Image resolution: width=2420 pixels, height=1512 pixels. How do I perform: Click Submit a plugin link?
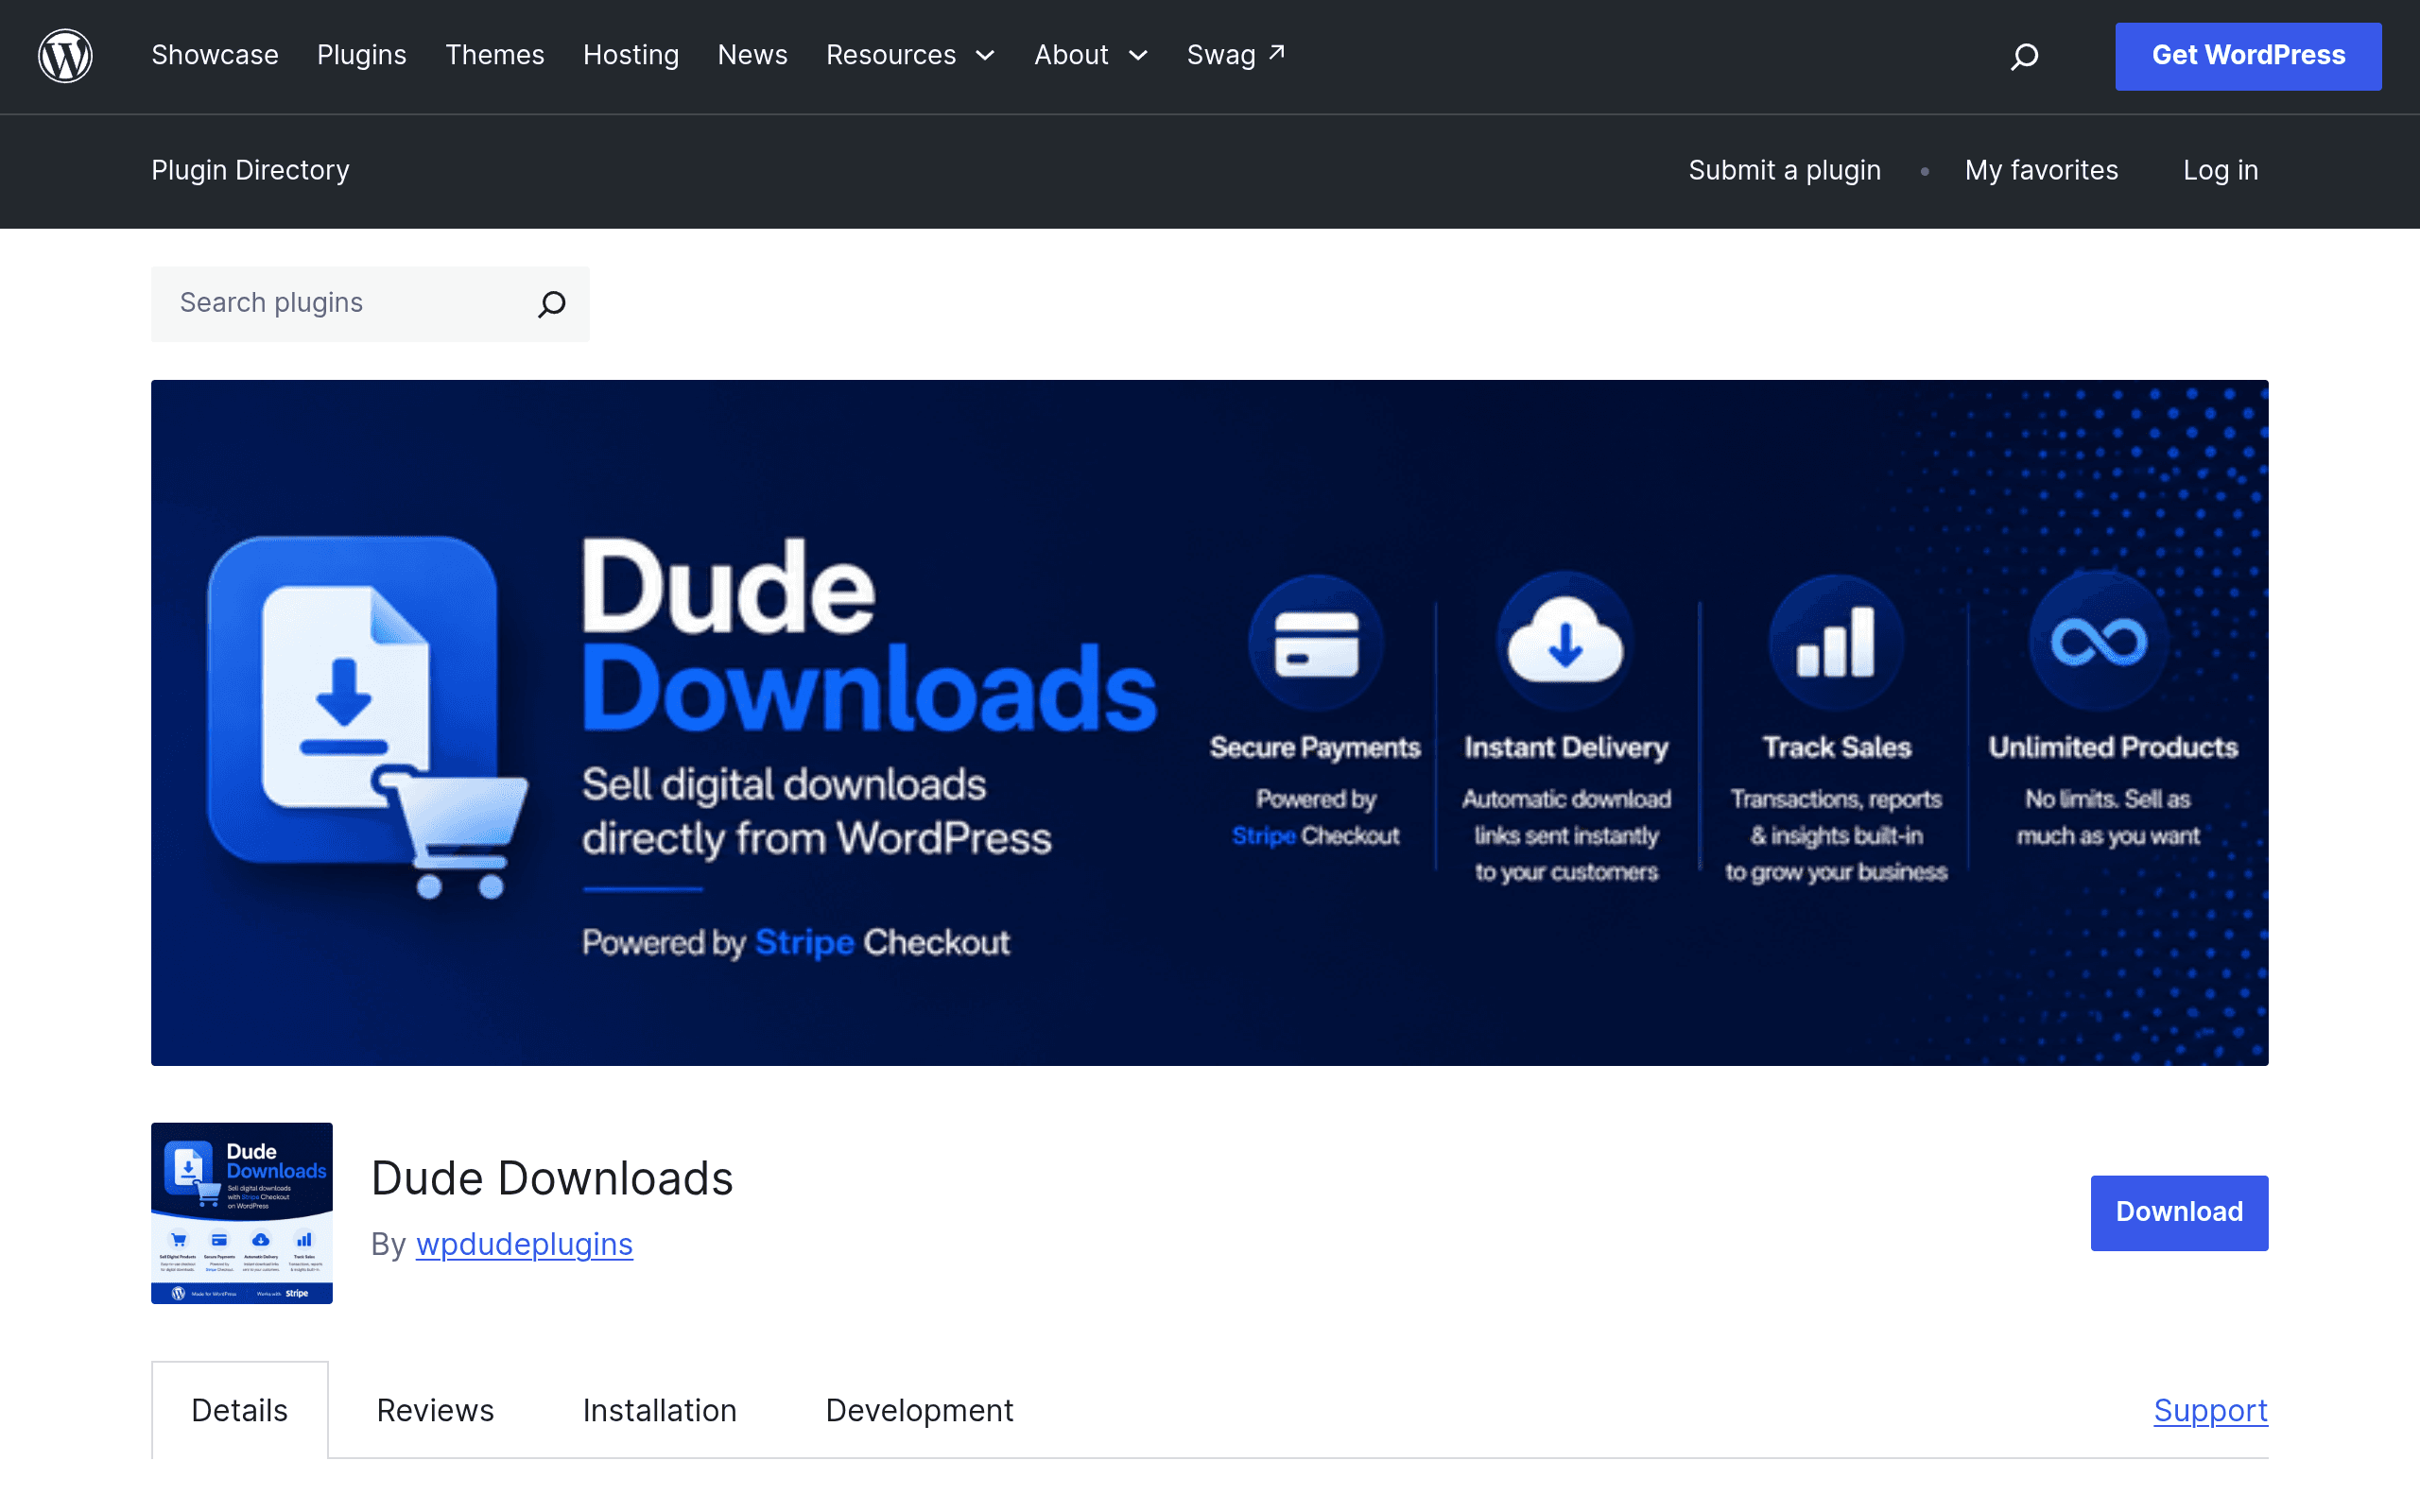[1785, 170]
